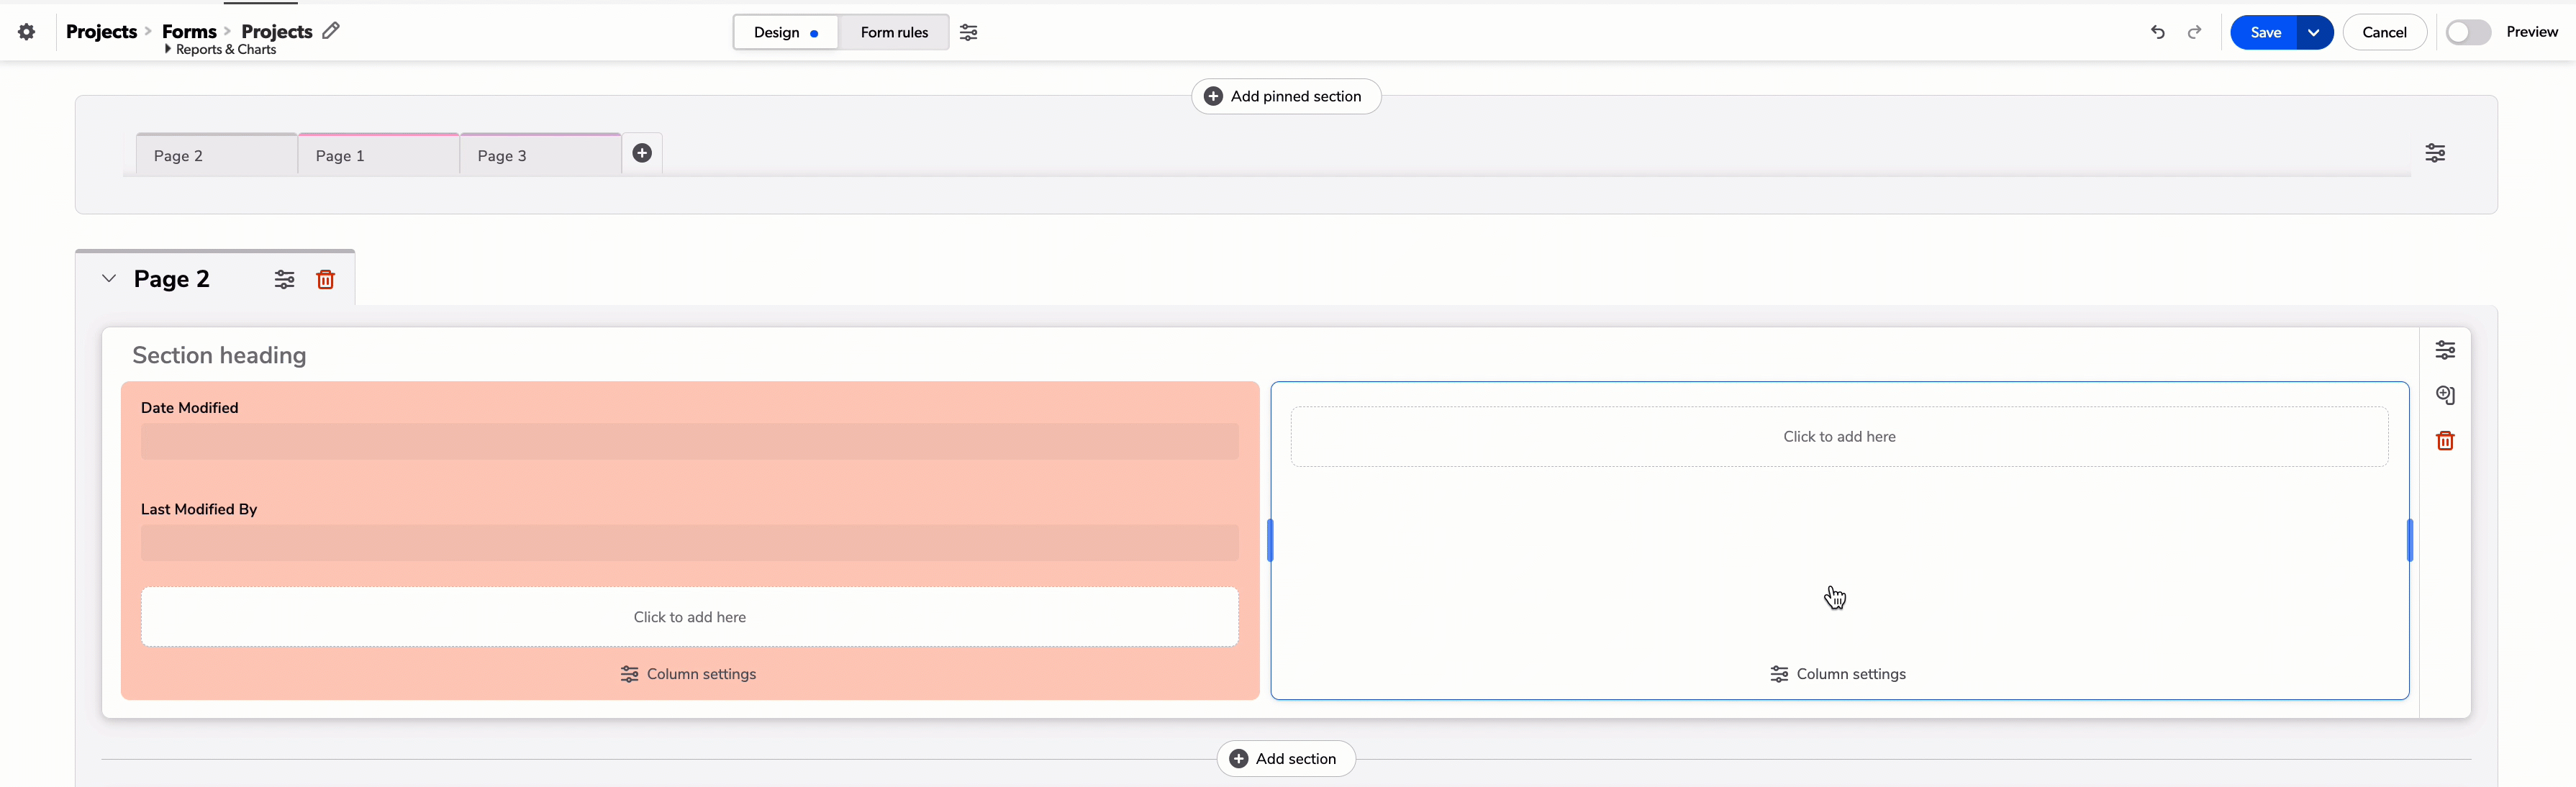Switch to the Form rules tab
The height and width of the screenshot is (787, 2576).
point(894,32)
